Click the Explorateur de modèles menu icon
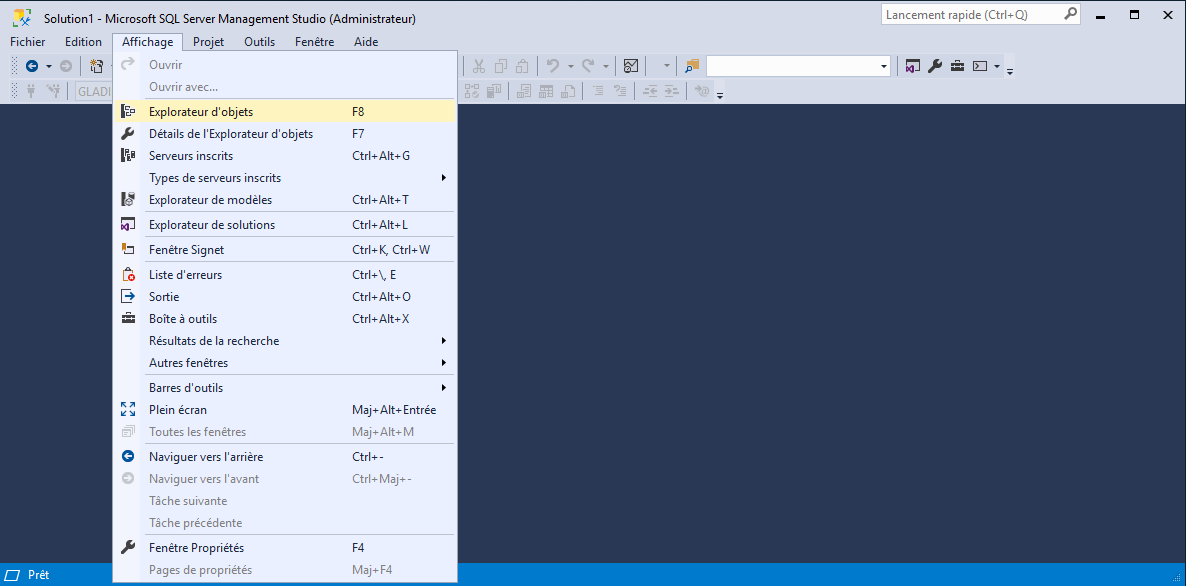The image size is (1186, 586). point(128,200)
